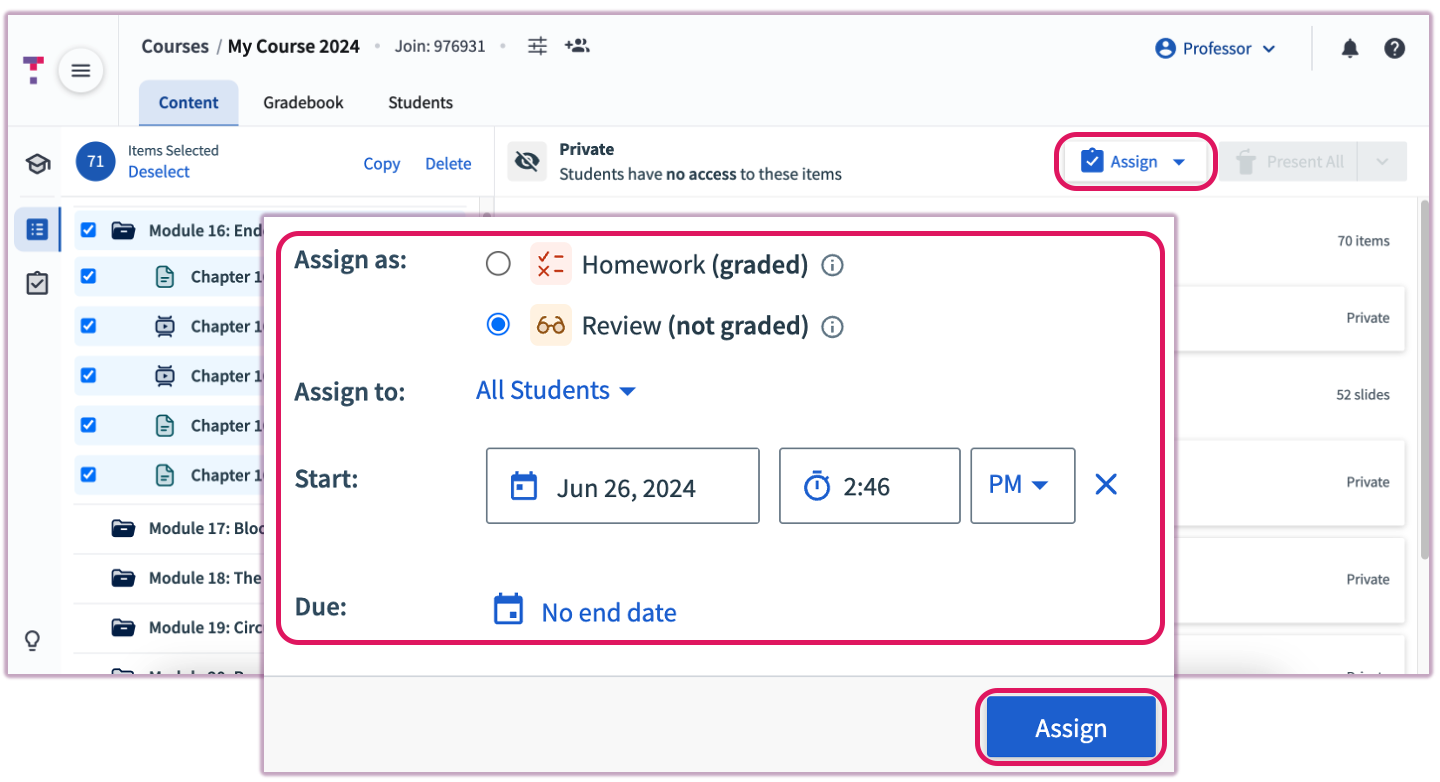Switch to the Gradebook tab
1440x782 pixels.
302,102
